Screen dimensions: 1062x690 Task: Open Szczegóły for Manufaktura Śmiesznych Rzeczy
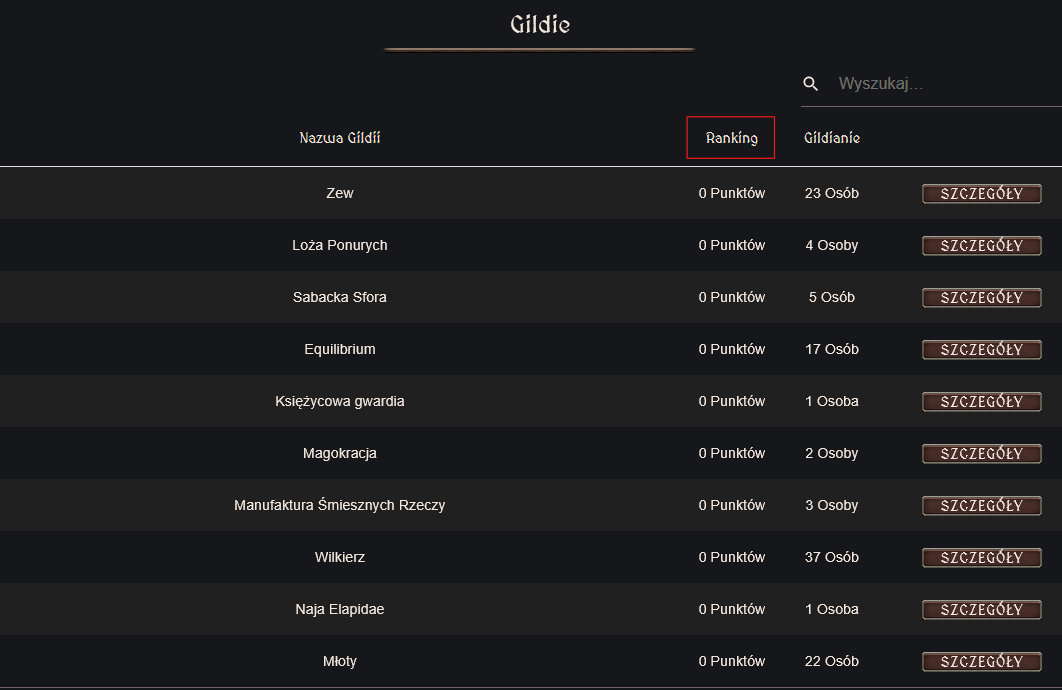981,506
